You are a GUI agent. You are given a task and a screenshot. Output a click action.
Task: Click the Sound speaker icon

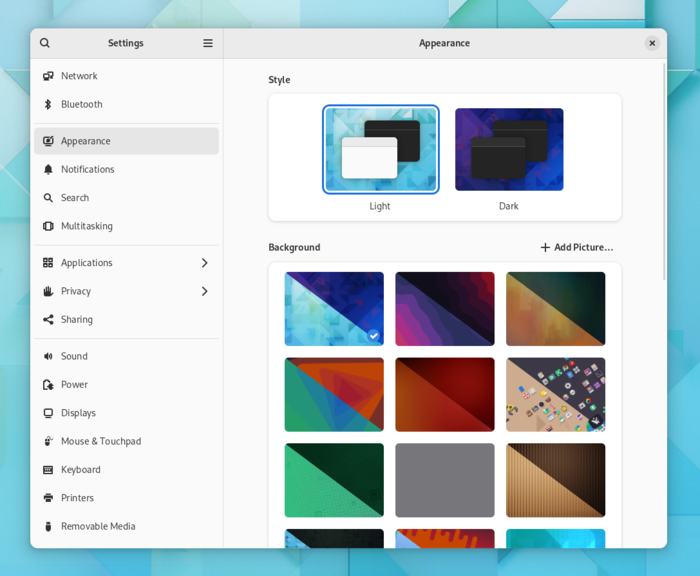click(48, 356)
